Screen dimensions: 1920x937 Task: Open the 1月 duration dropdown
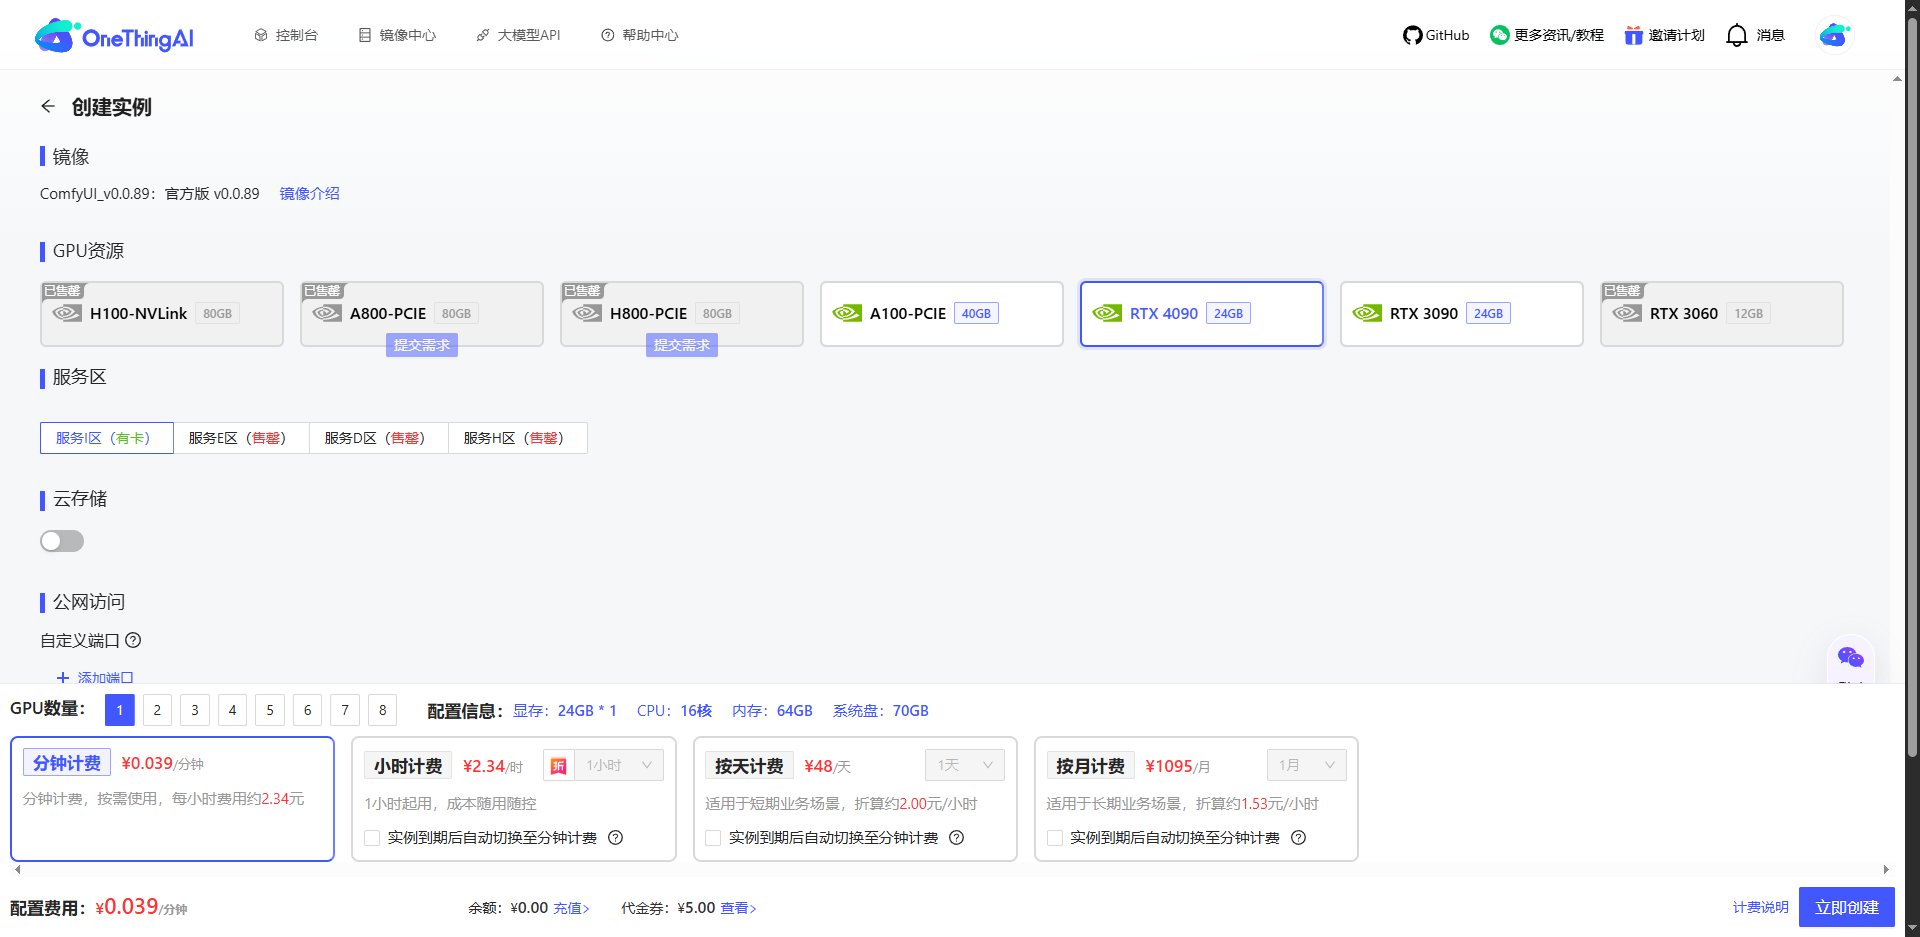click(x=1306, y=765)
